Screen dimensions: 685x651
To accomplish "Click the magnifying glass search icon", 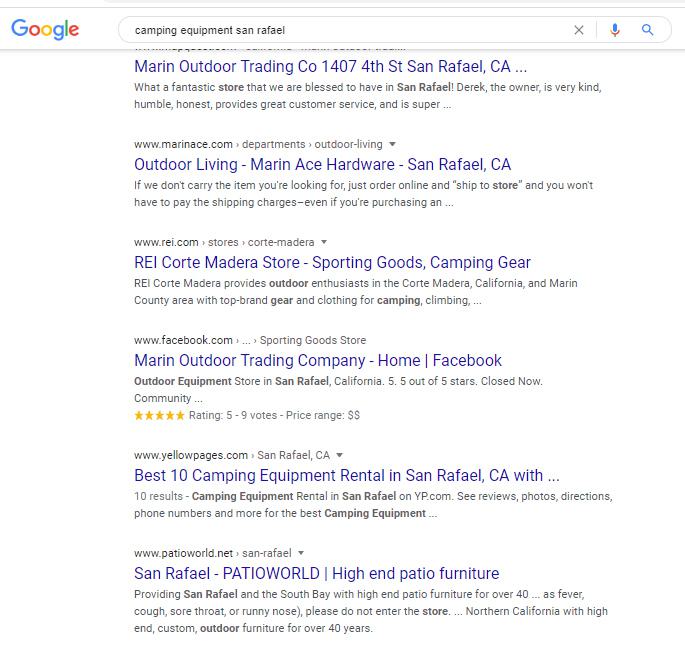I will click(648, 30).
